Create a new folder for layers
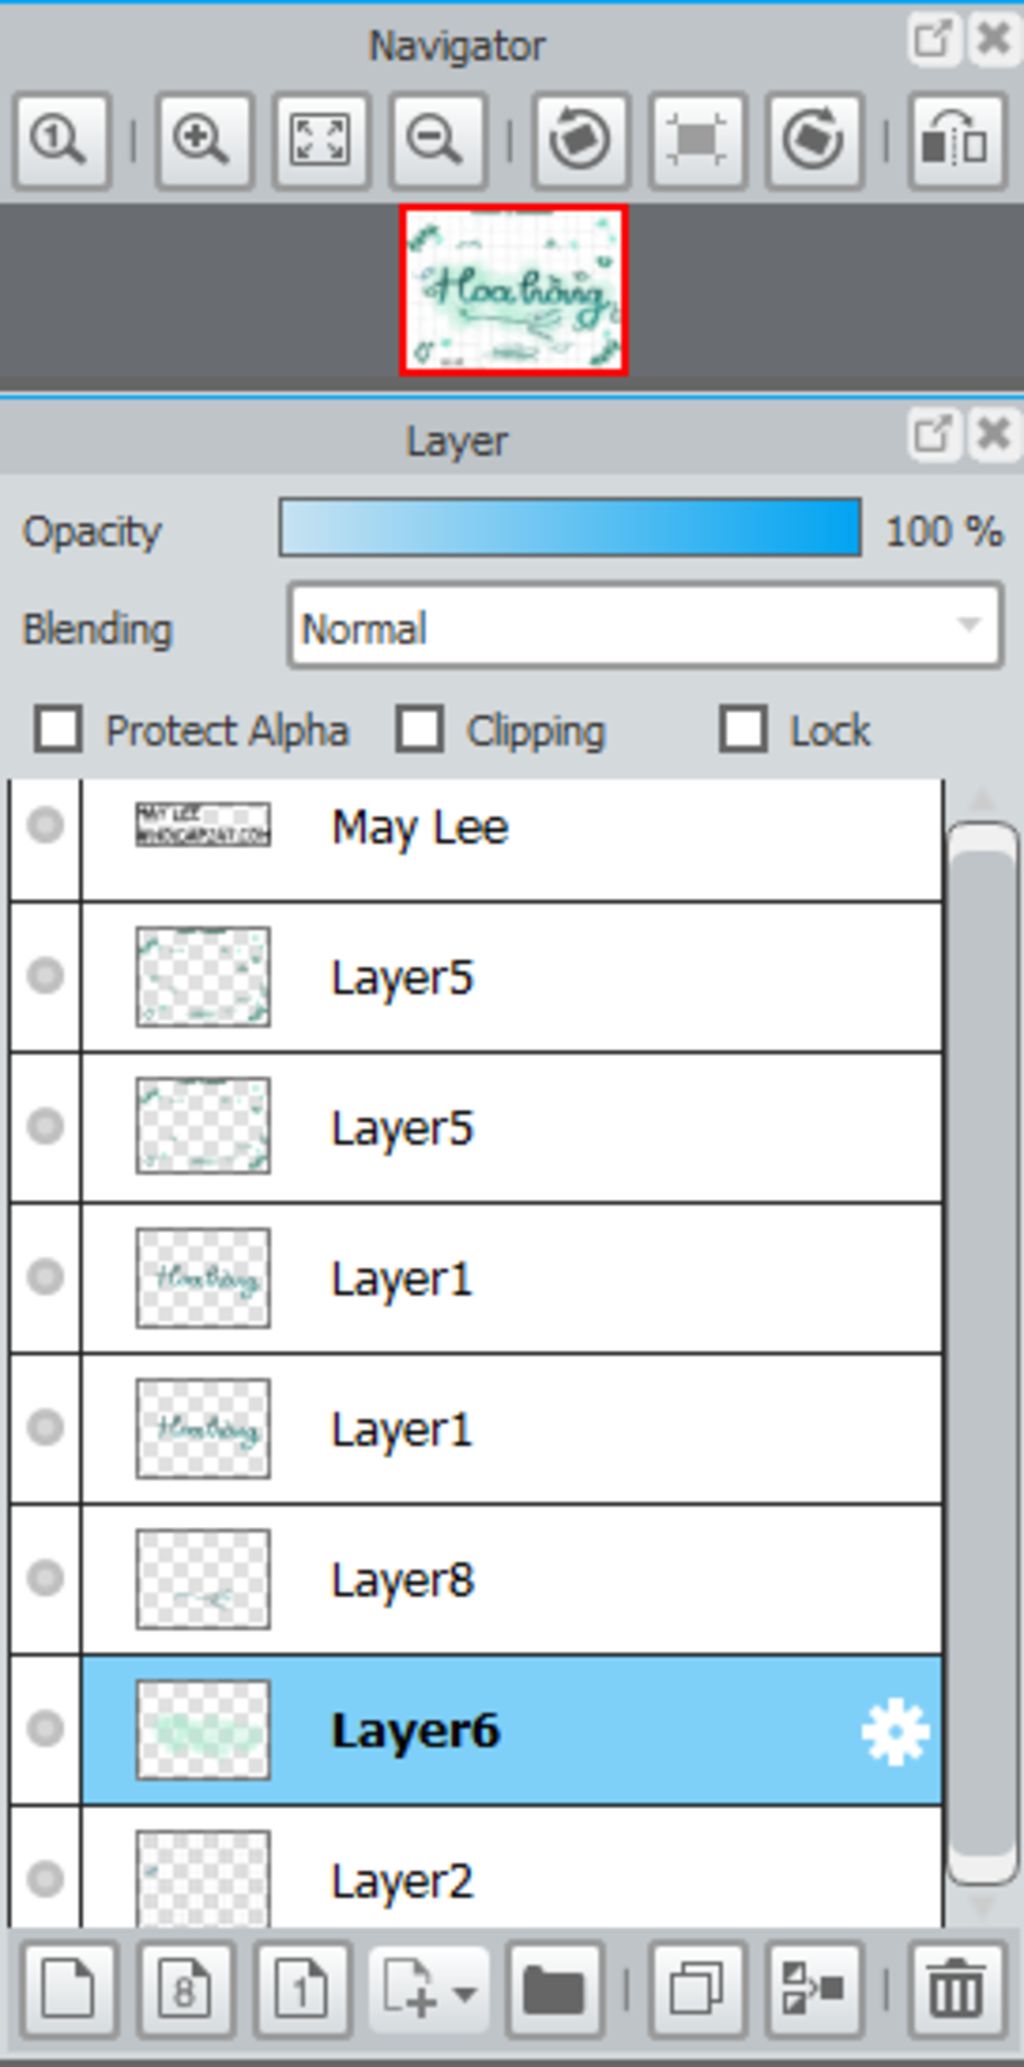This screenshot has width=1024, height=2067. tap(554, 1989)
